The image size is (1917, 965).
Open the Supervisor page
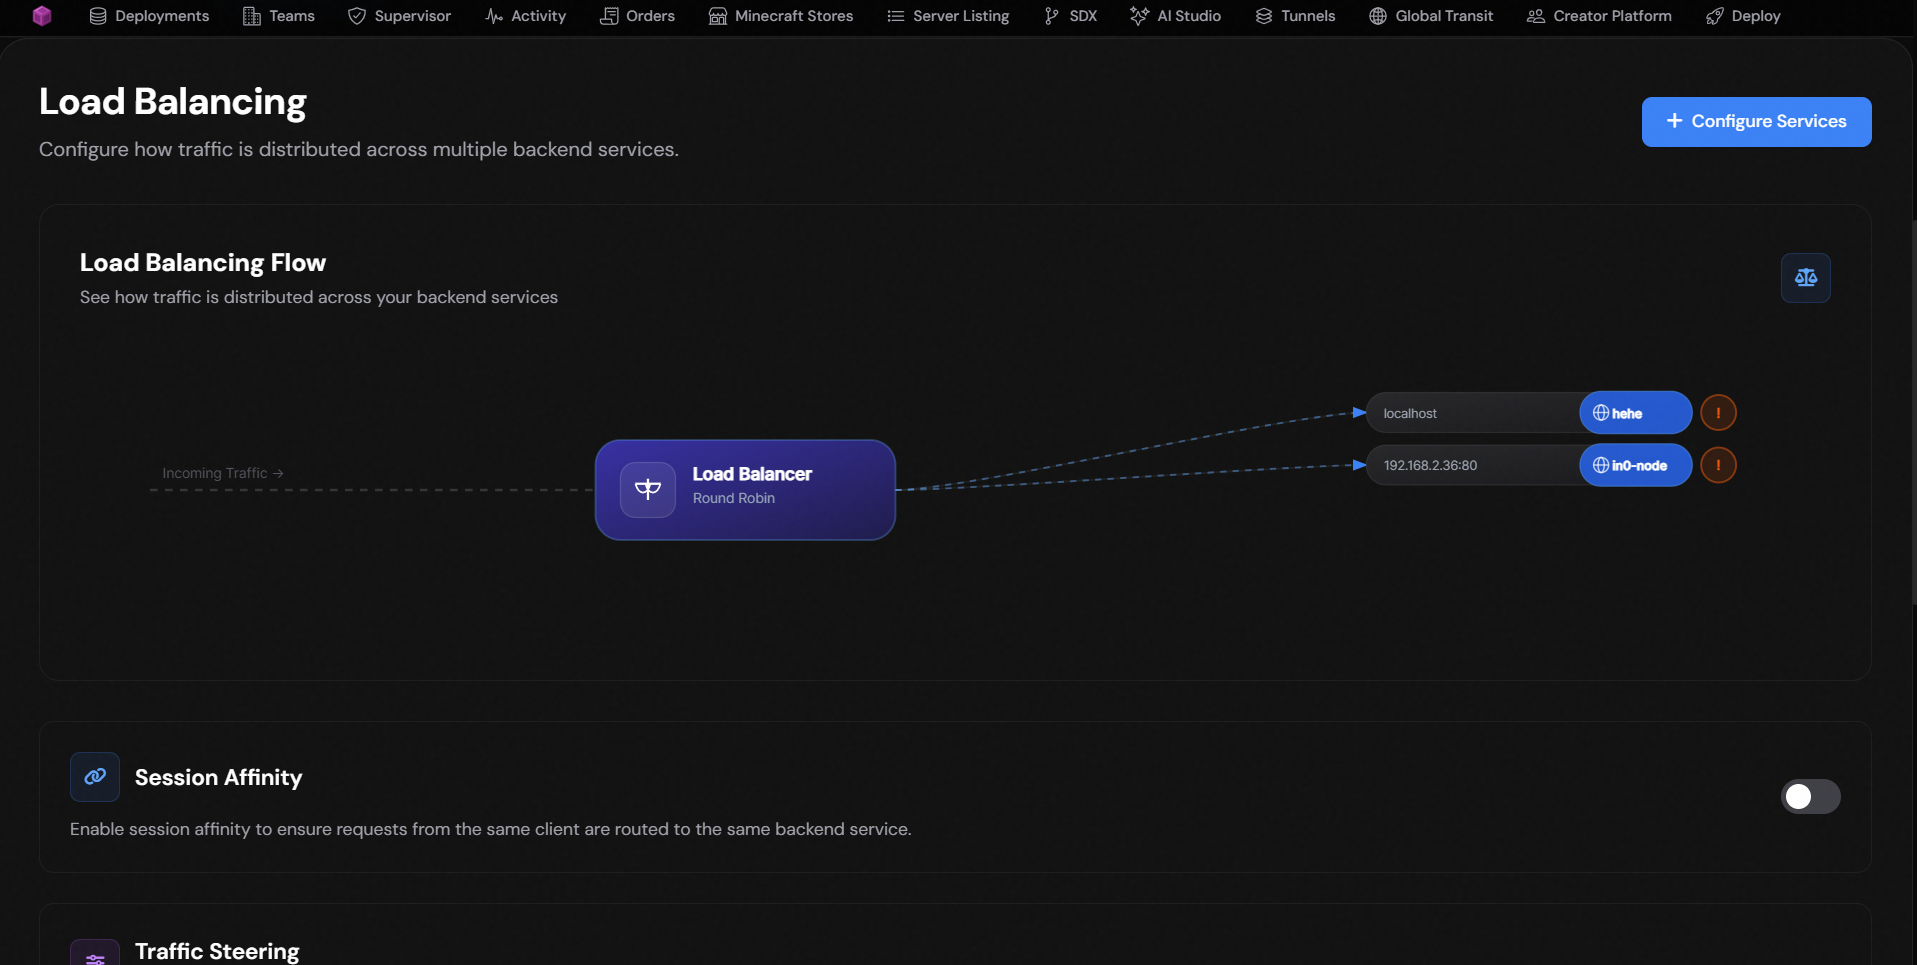coord(399,16)
